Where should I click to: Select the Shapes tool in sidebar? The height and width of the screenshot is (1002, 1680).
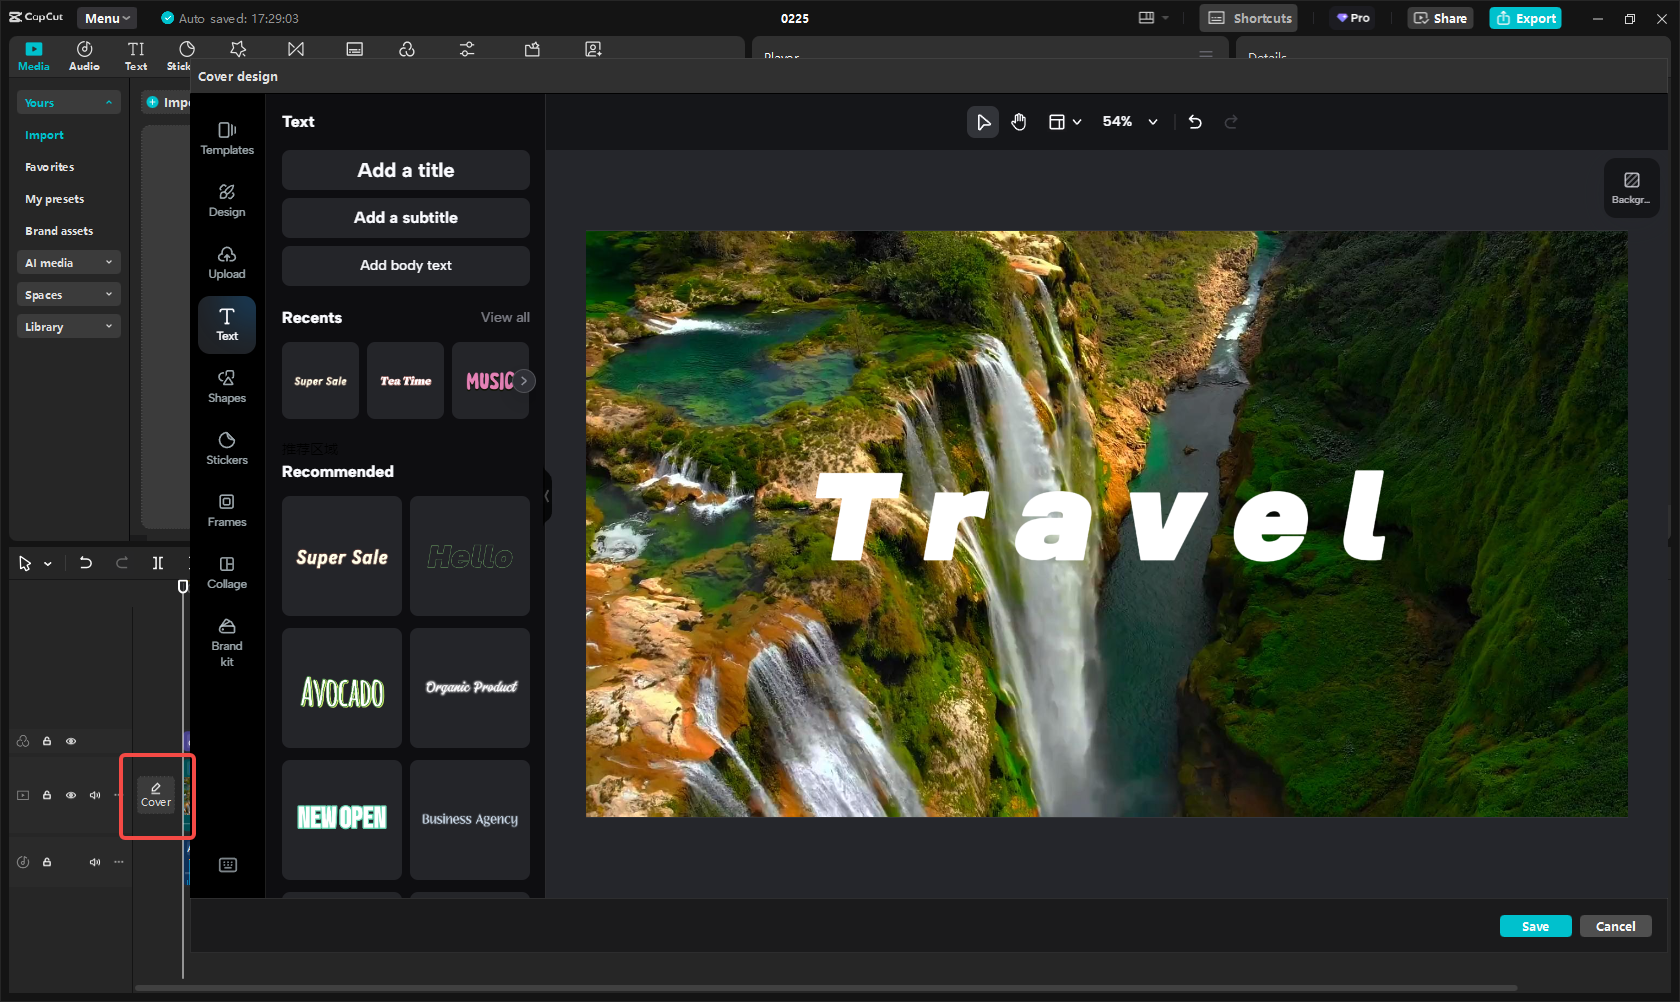pos(227,385)
